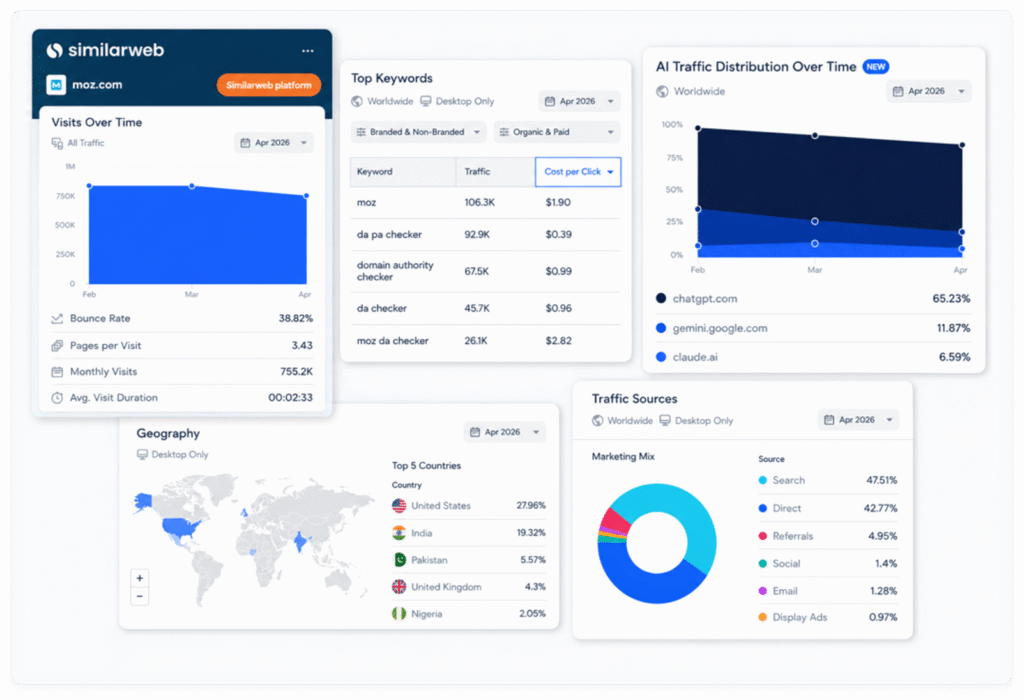Click the claude.ai legend label
The height and width of the screenshot is (700, 1024).
pyautogui.click(x=695, y=357)
